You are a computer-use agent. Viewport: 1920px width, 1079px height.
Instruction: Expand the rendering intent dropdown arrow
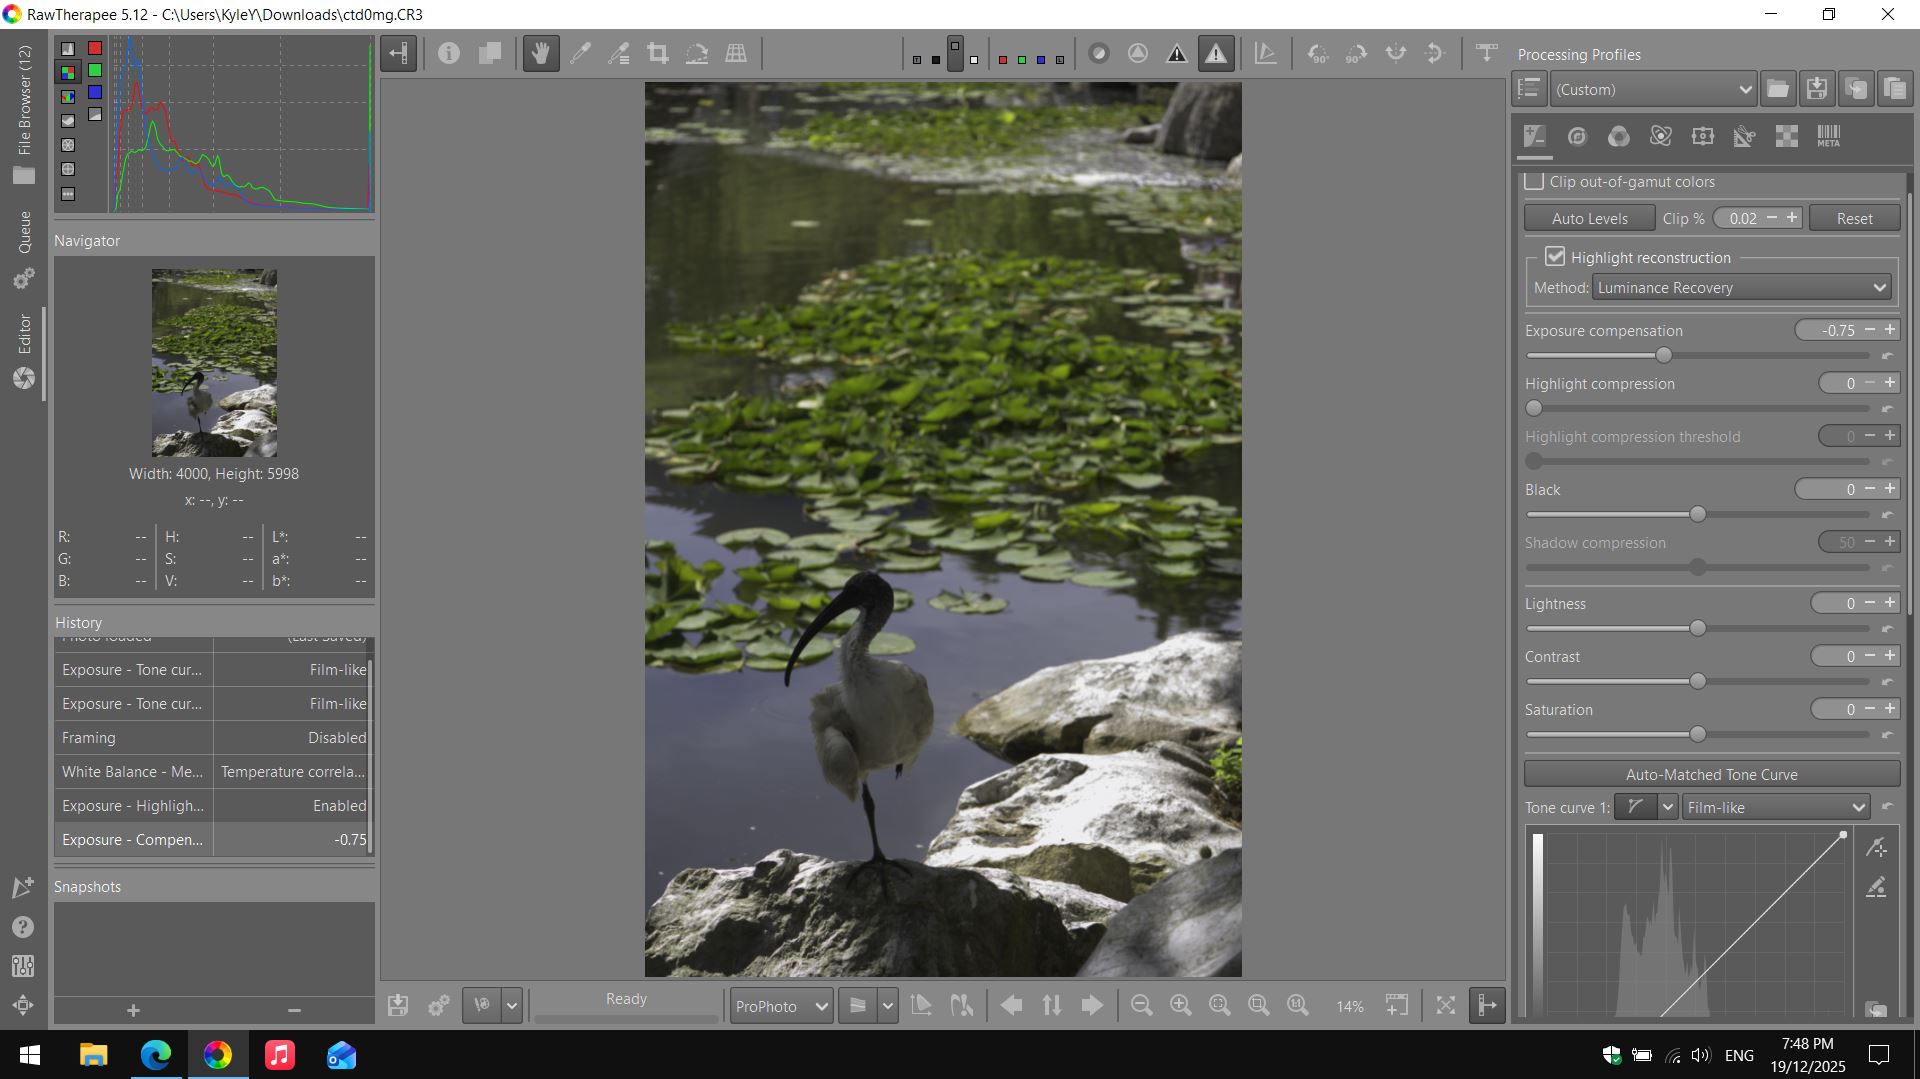(x=888, y=1006)
